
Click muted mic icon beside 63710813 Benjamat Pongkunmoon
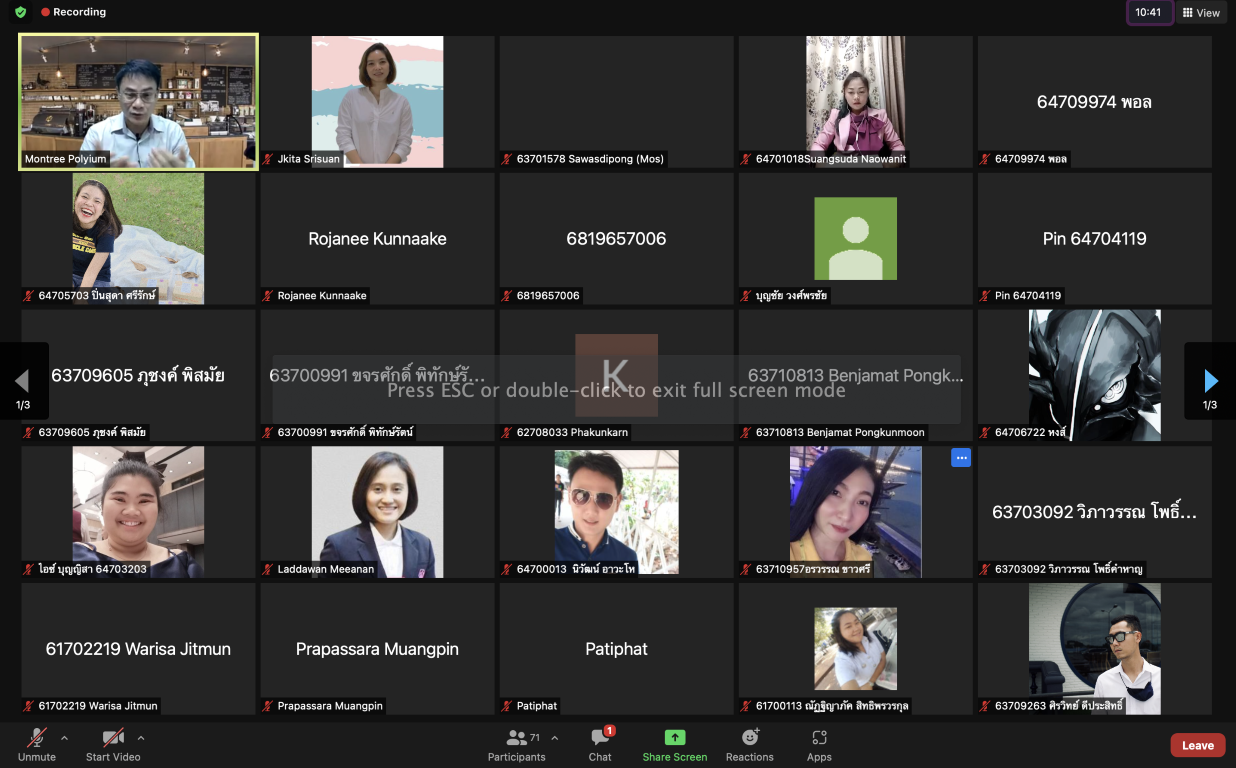(x=747, y=433)
